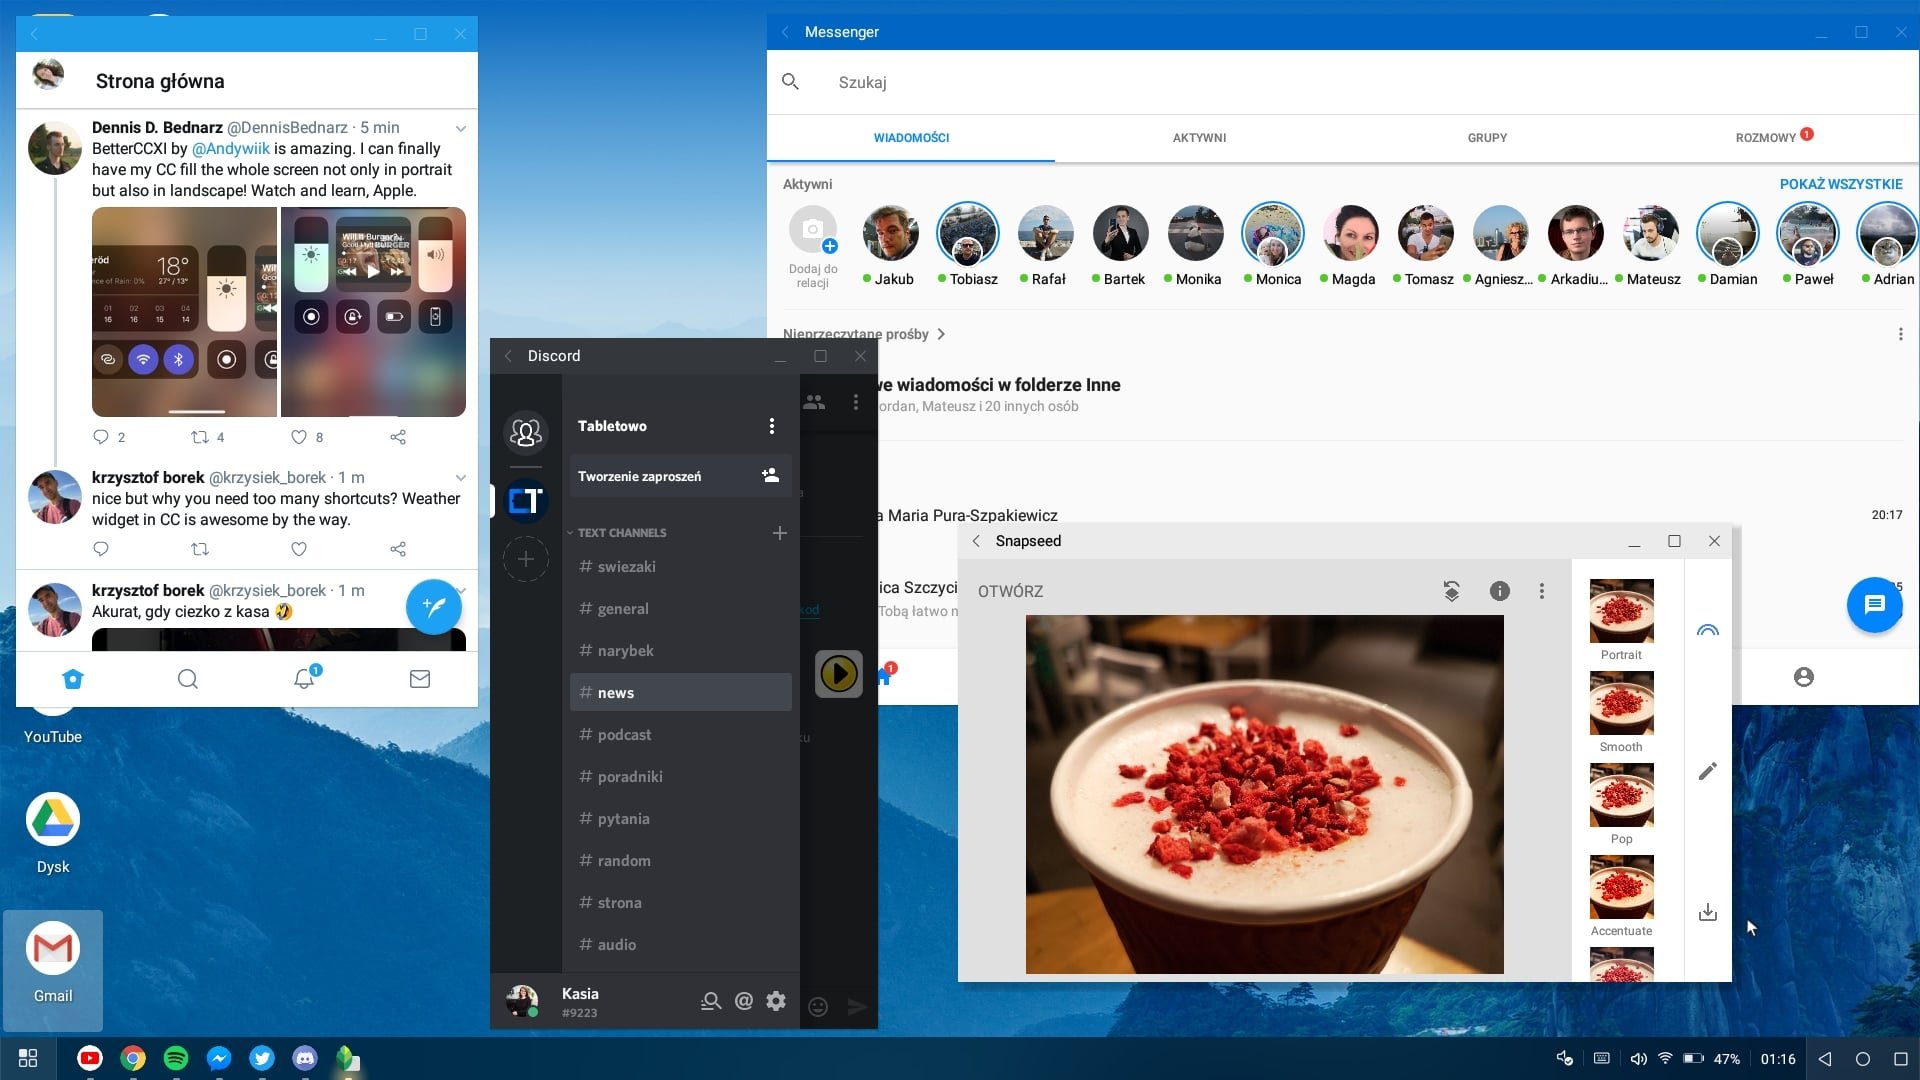Open Discord user settings gear
This screenshot has width=1920, height=1080.
click(776, 1001)
